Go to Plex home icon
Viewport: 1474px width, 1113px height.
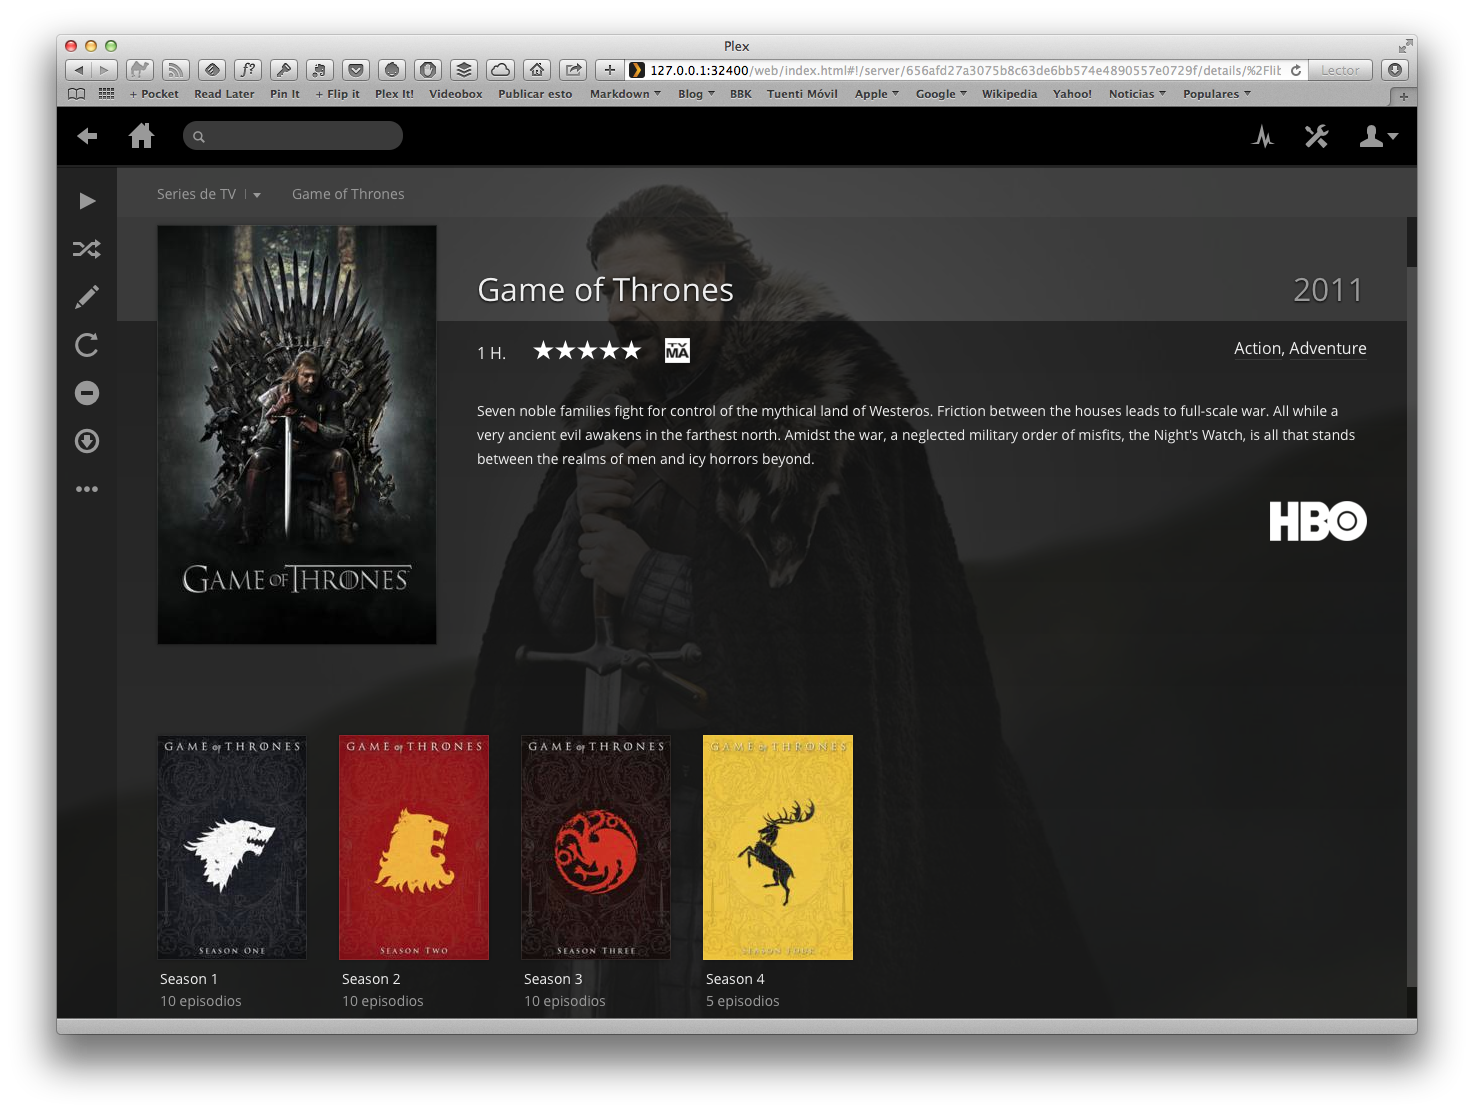(142, 136)
